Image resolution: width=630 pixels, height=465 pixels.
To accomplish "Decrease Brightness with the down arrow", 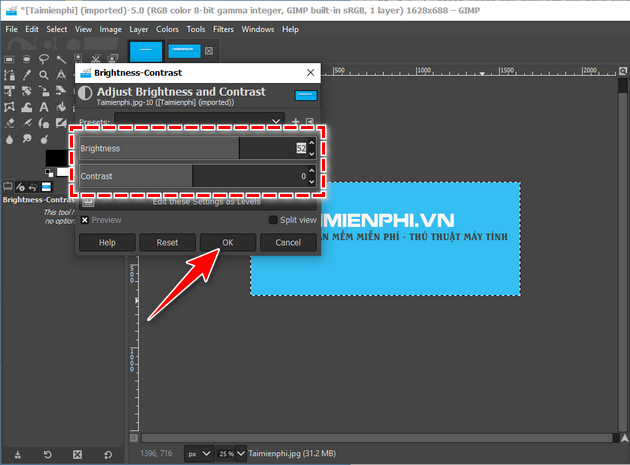I will [312, 154].
